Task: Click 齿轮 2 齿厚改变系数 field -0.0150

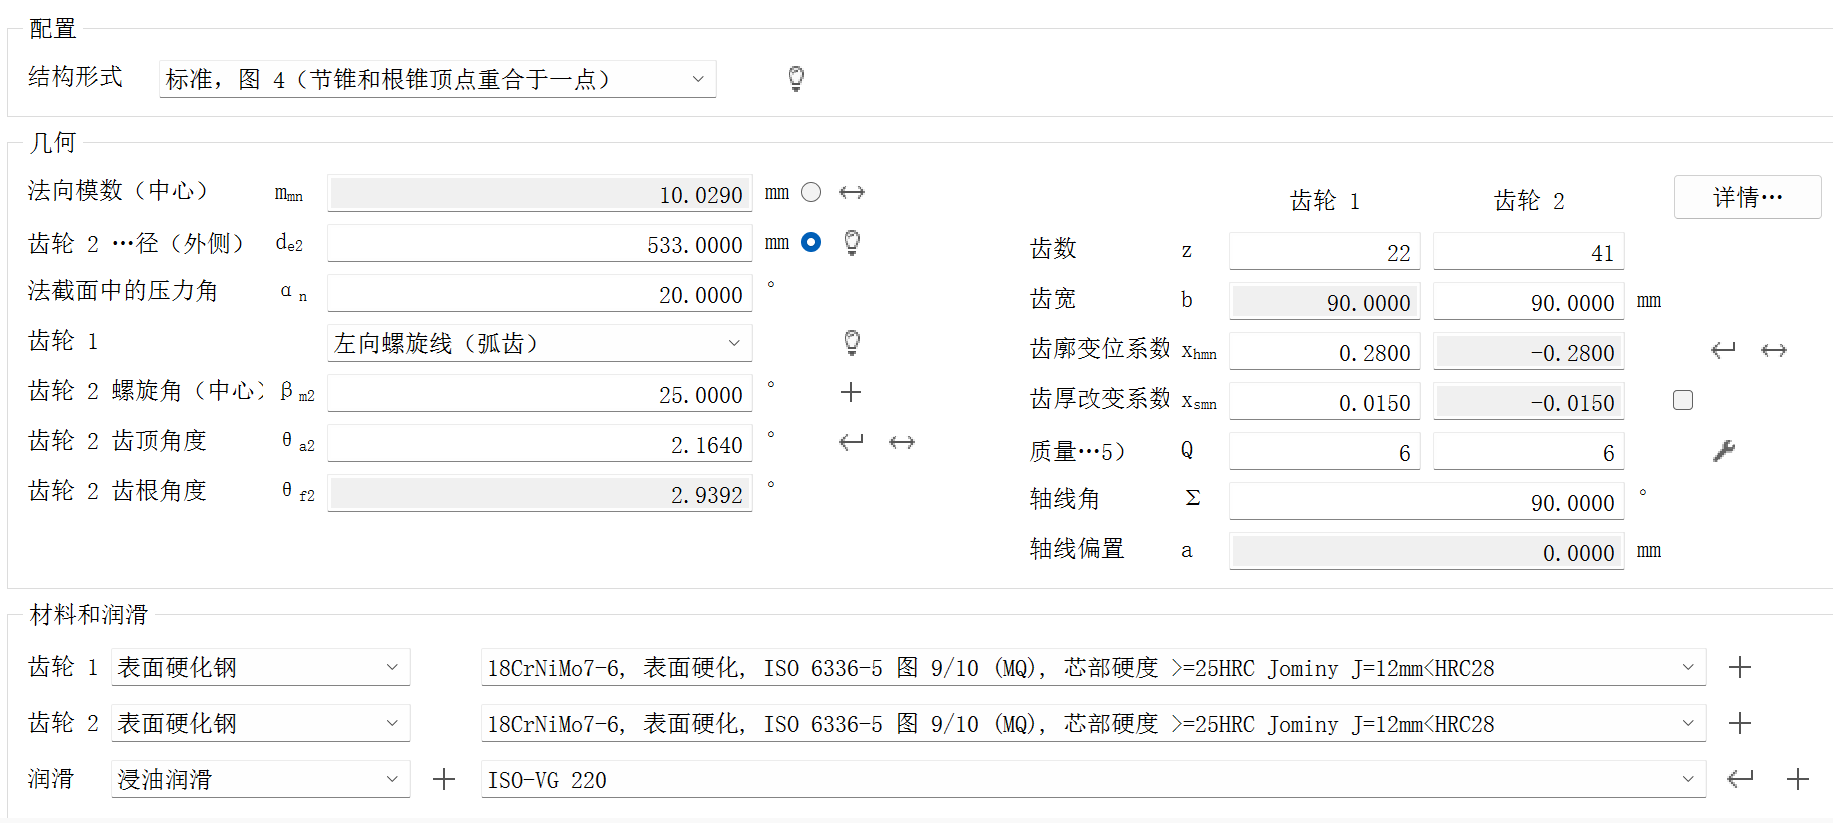Action: pos(1529,401)
